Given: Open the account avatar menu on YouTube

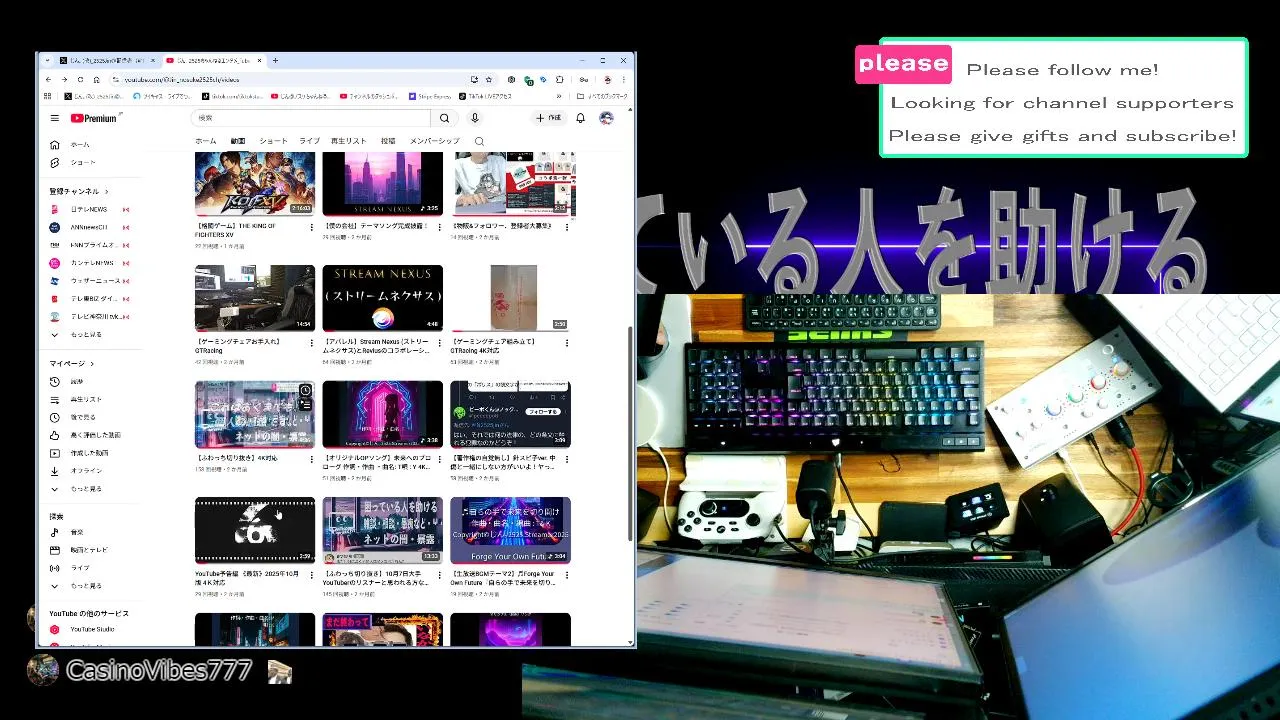Looking at the screenshot, I should pos(606,118).
